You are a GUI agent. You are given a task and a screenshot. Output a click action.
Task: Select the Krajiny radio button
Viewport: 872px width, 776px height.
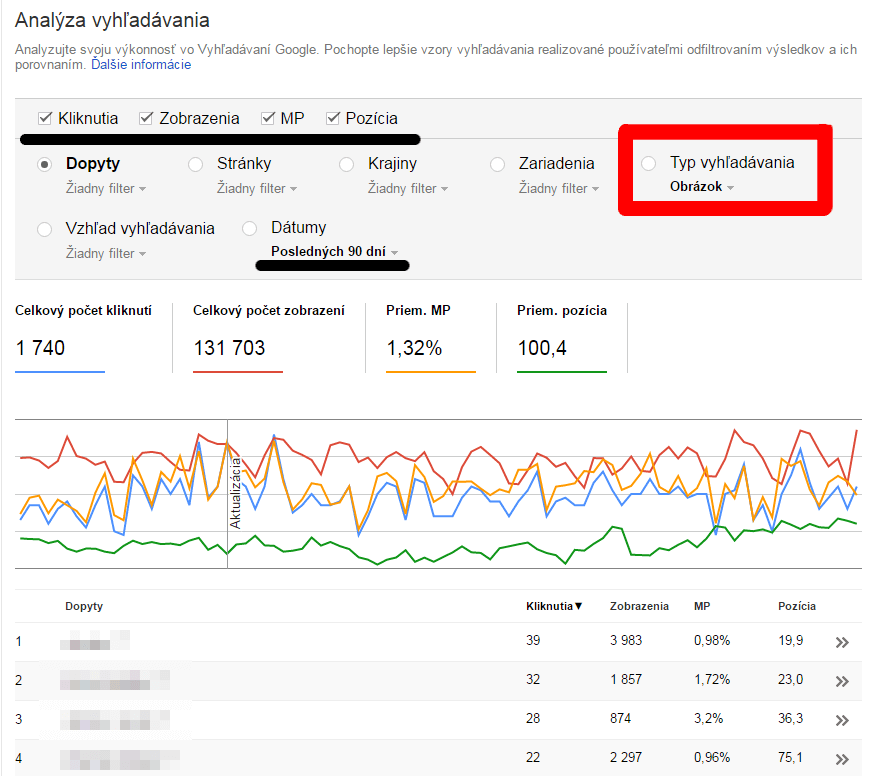[346, 165]
